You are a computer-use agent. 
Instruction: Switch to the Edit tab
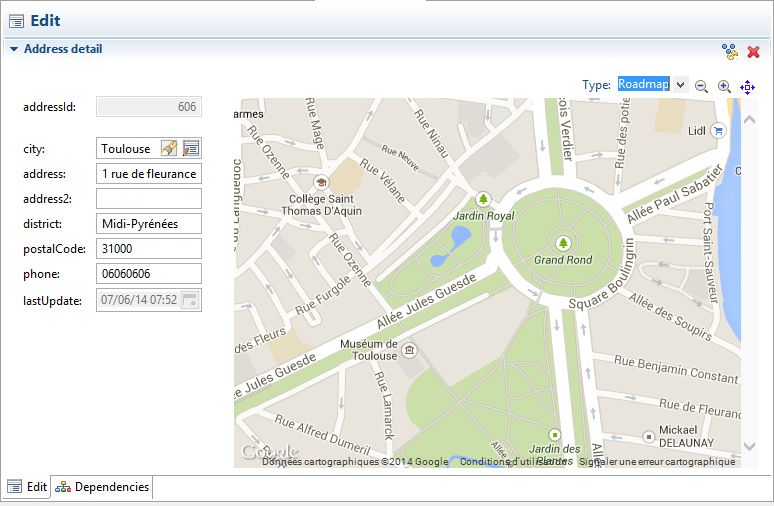click(x=27, y=487)
